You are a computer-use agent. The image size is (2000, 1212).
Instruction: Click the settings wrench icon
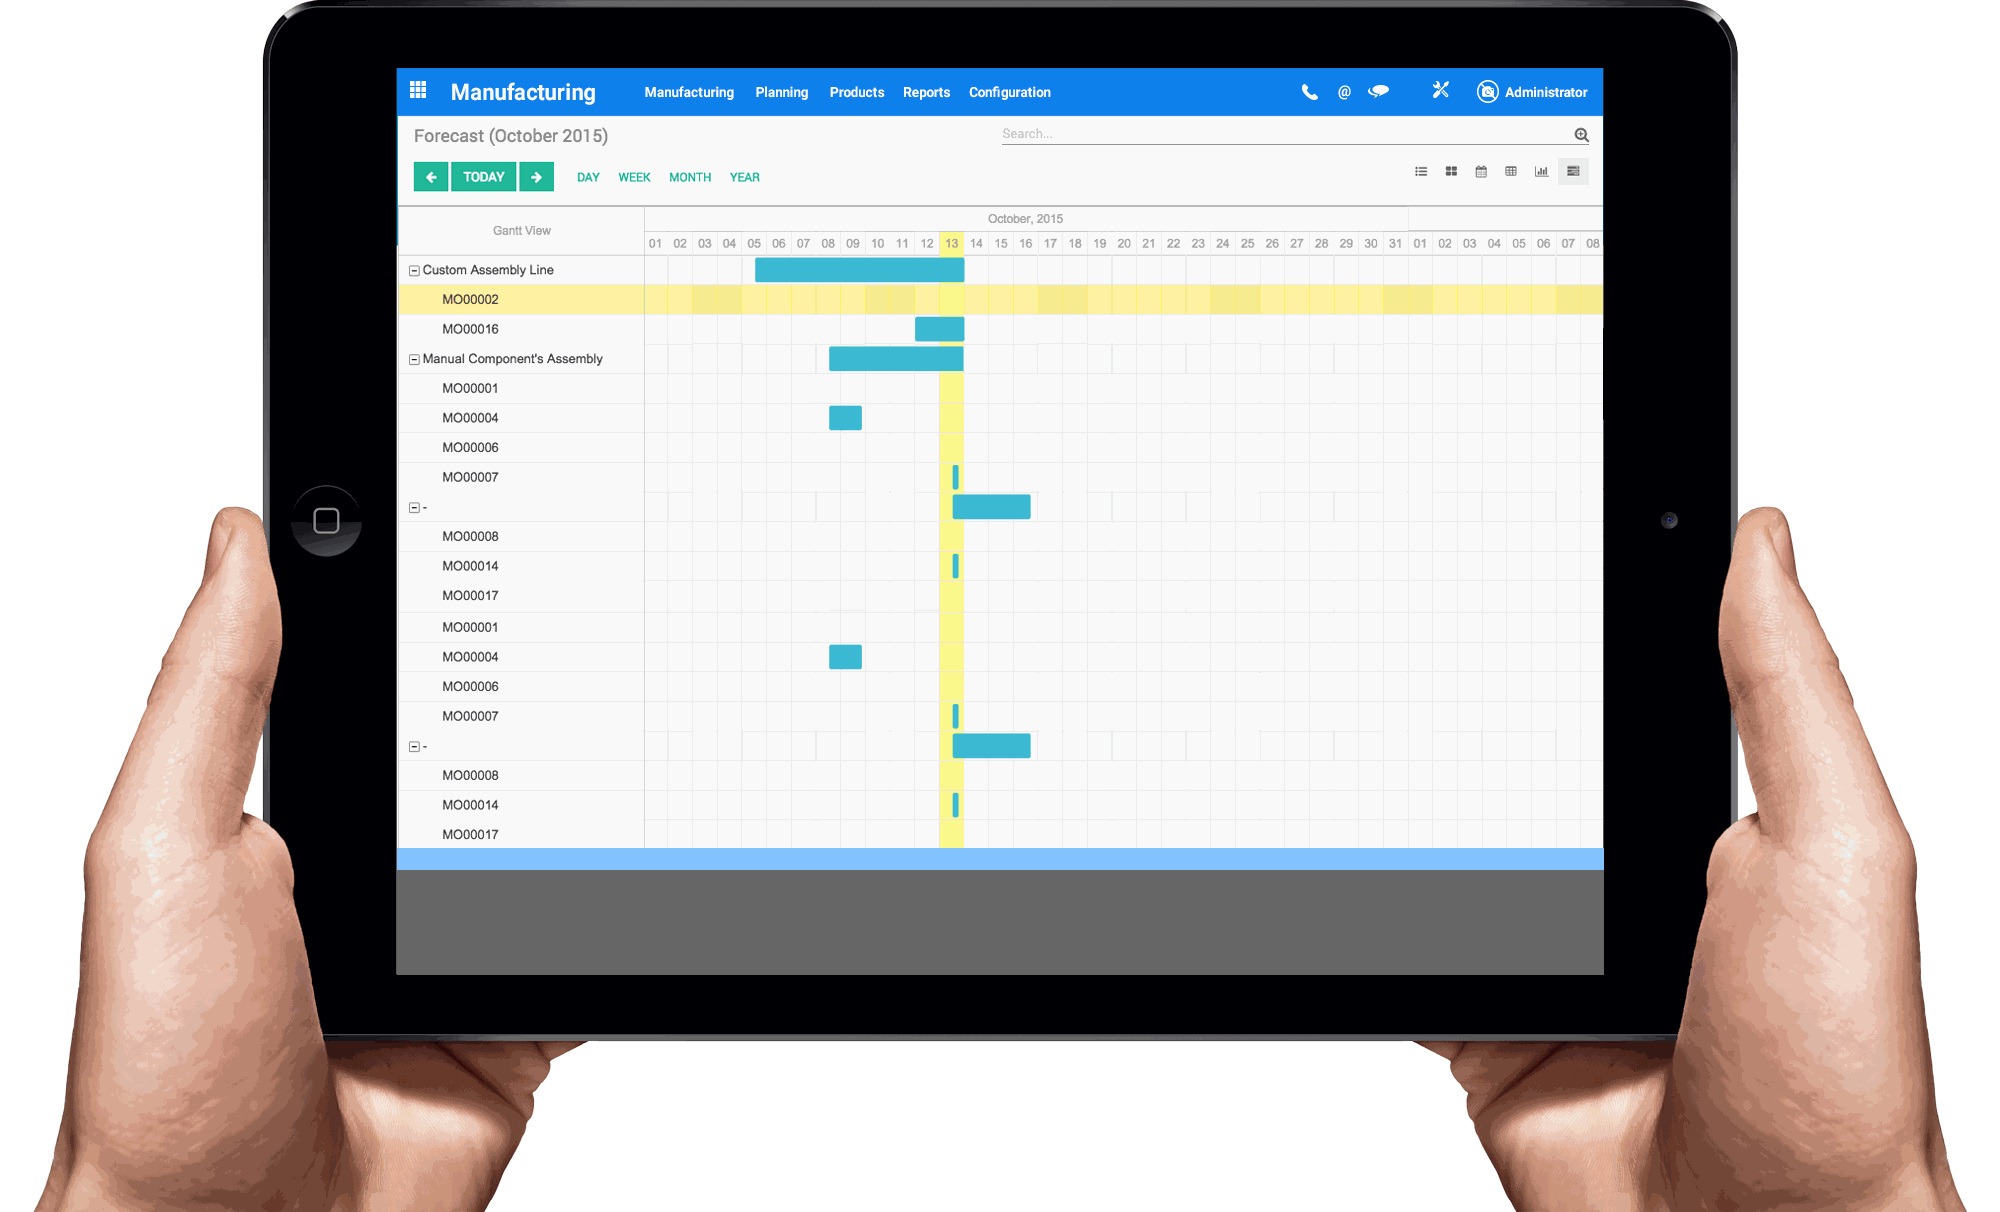[x=1440, y=91]
